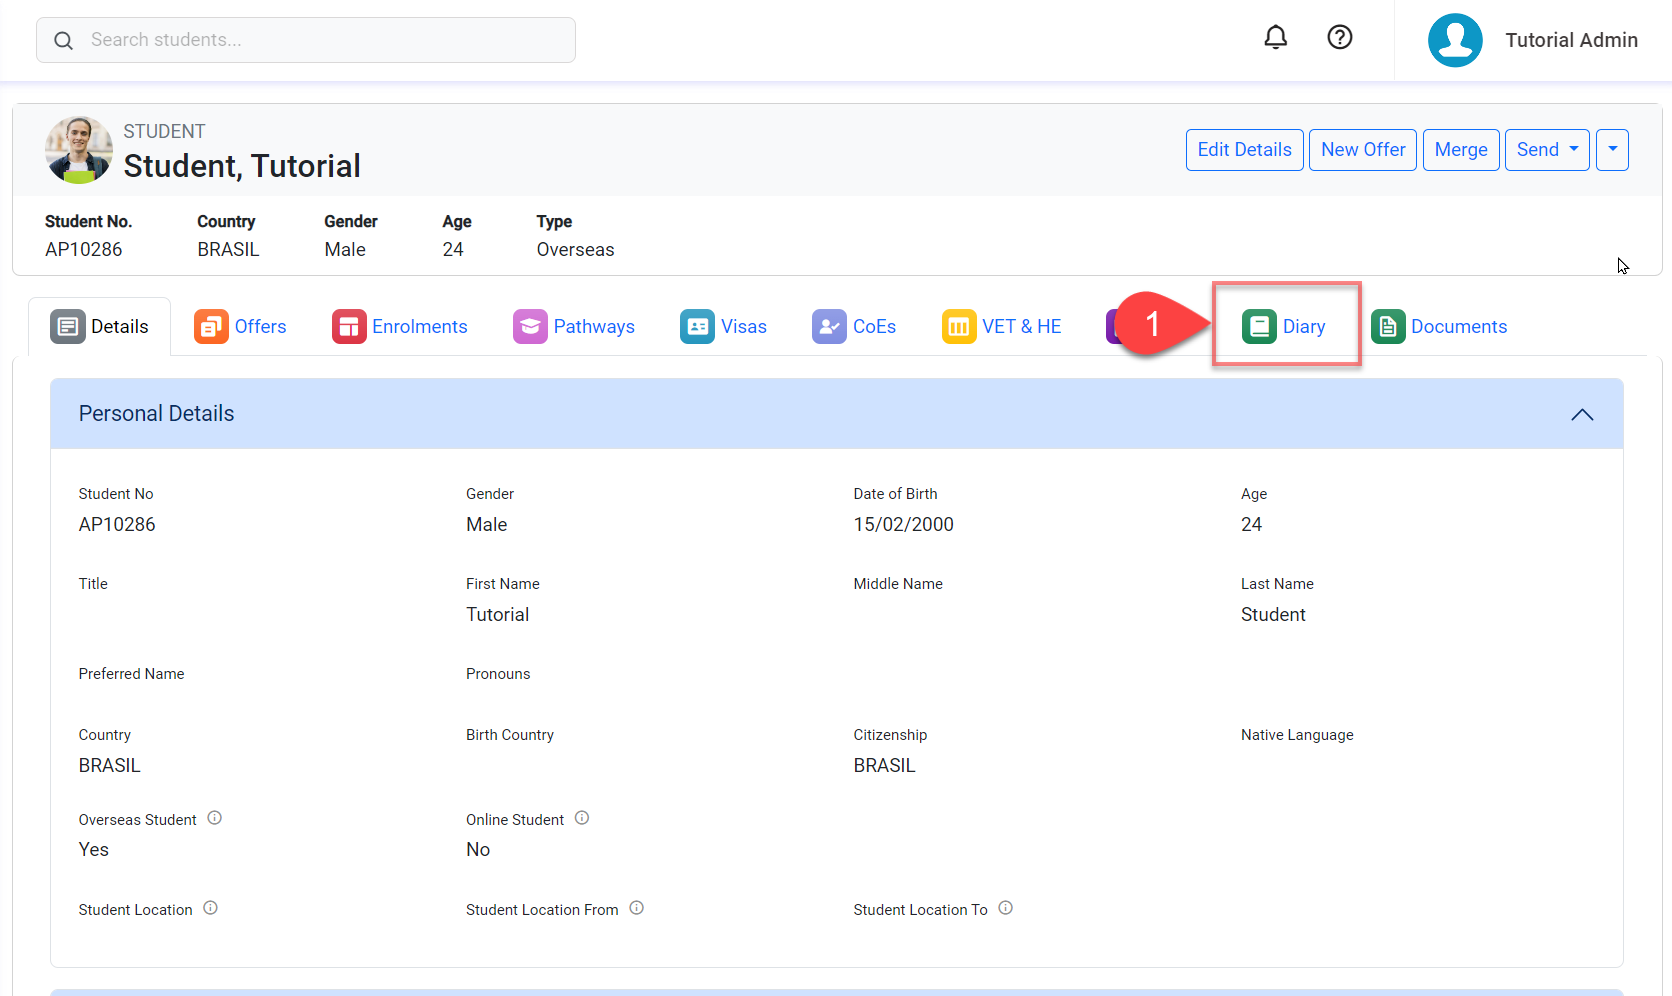The image size is (1672, 996).
Task: Click the search magnifier icon
Action: pos(64,40)
